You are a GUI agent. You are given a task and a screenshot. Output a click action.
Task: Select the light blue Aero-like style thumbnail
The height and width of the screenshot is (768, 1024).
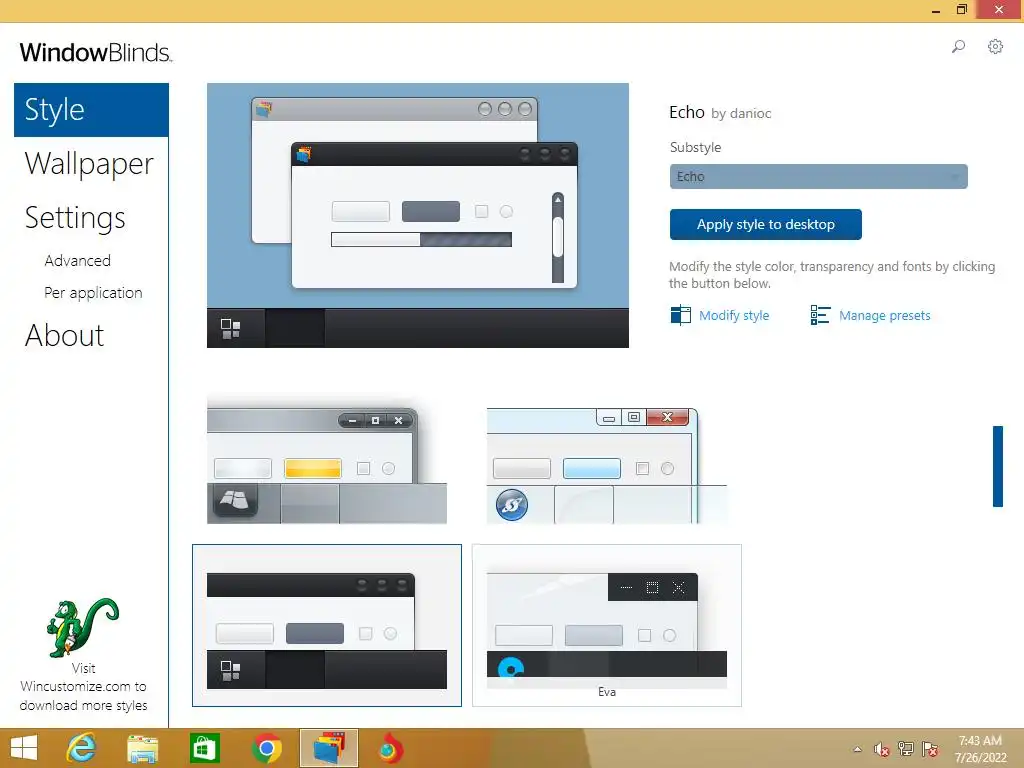click(607, 466)
